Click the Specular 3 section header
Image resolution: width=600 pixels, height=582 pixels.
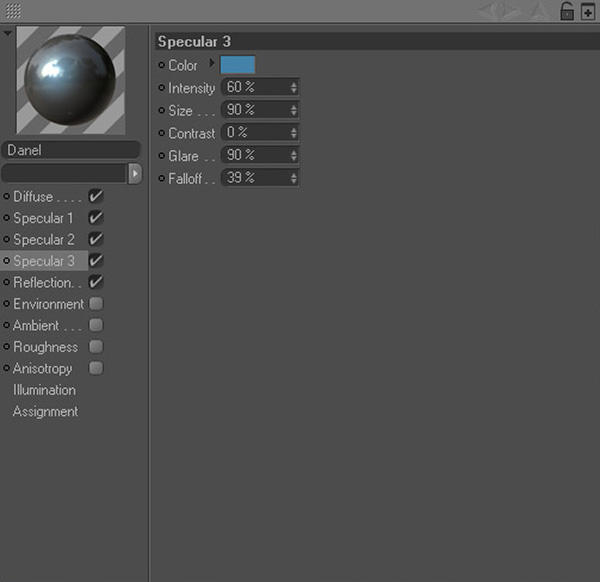pos(377,41)
